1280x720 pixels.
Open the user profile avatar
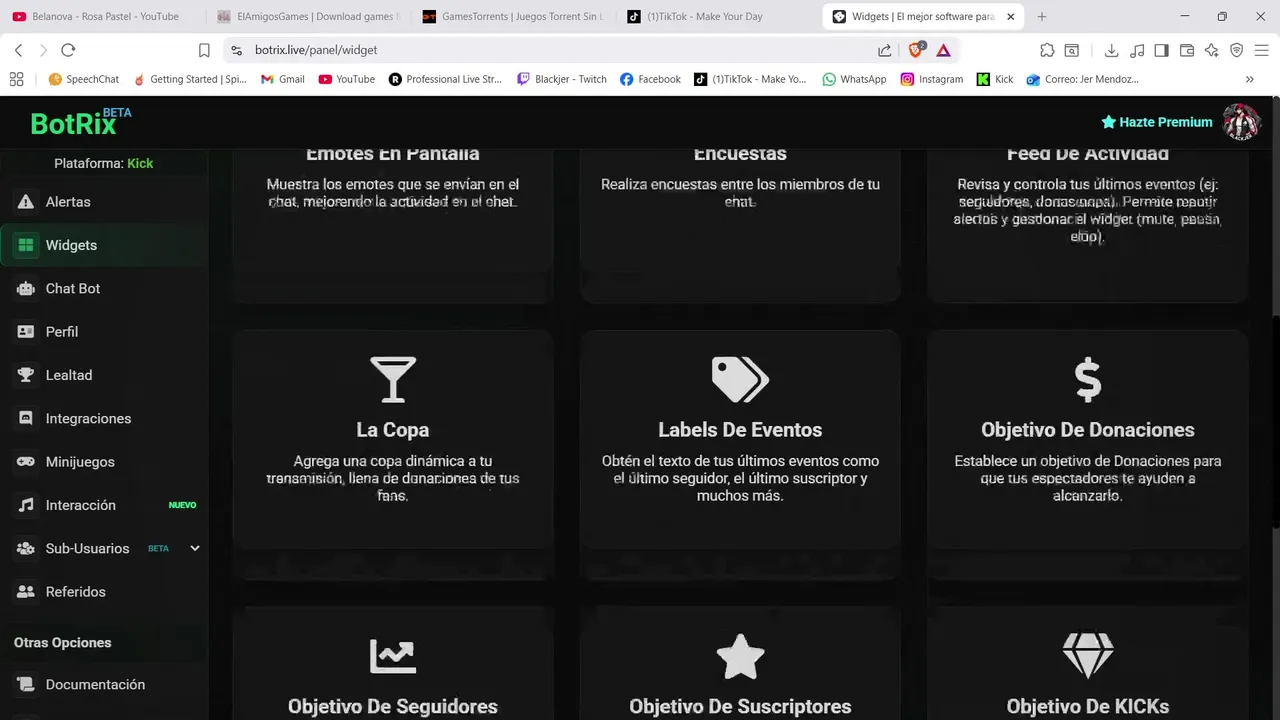[1241, 122]
